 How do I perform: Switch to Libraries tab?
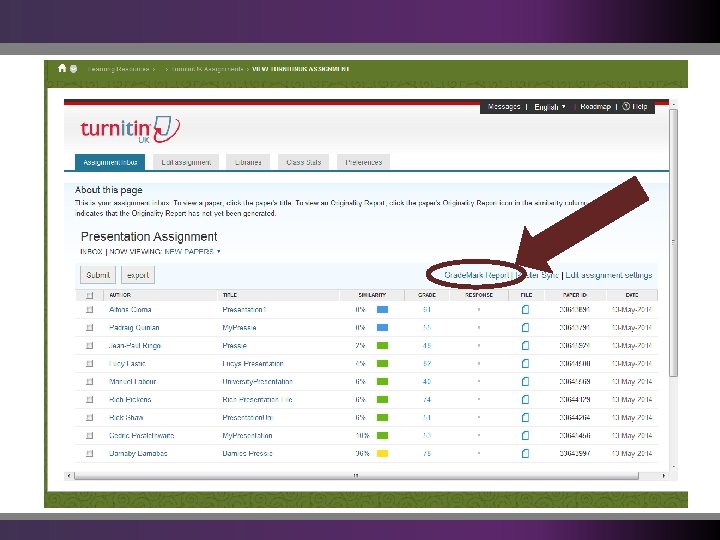pos(248,162)
